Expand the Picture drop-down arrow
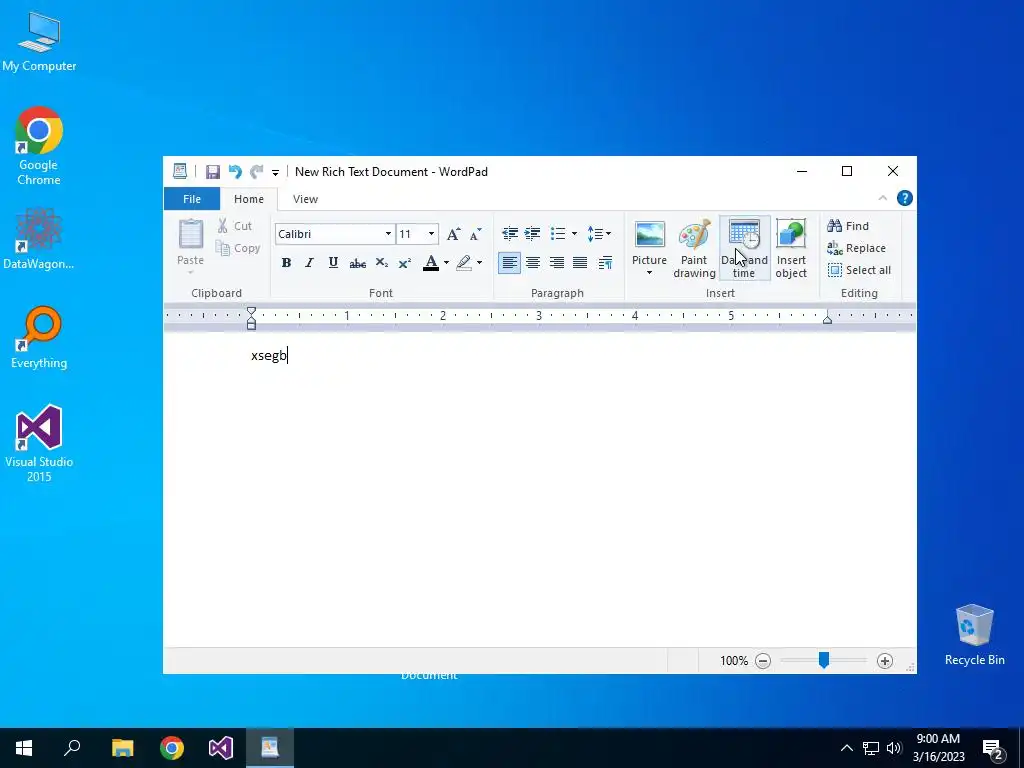This screenshot has width=1024, height=768. coord(649,273)
